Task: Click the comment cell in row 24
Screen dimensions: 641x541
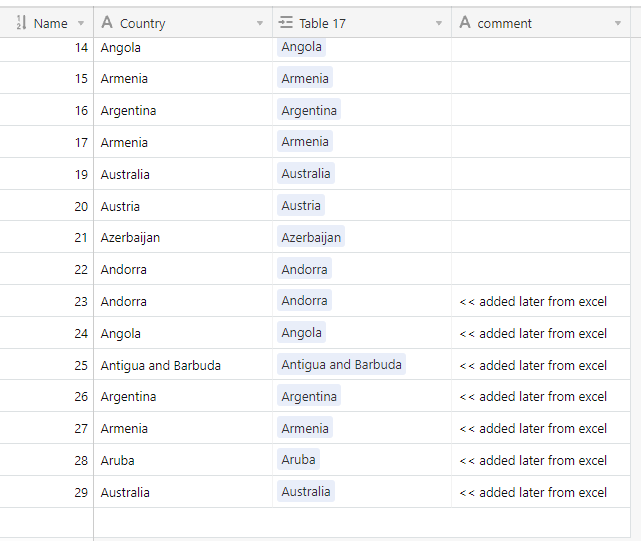Action: [x=541, y=332]
